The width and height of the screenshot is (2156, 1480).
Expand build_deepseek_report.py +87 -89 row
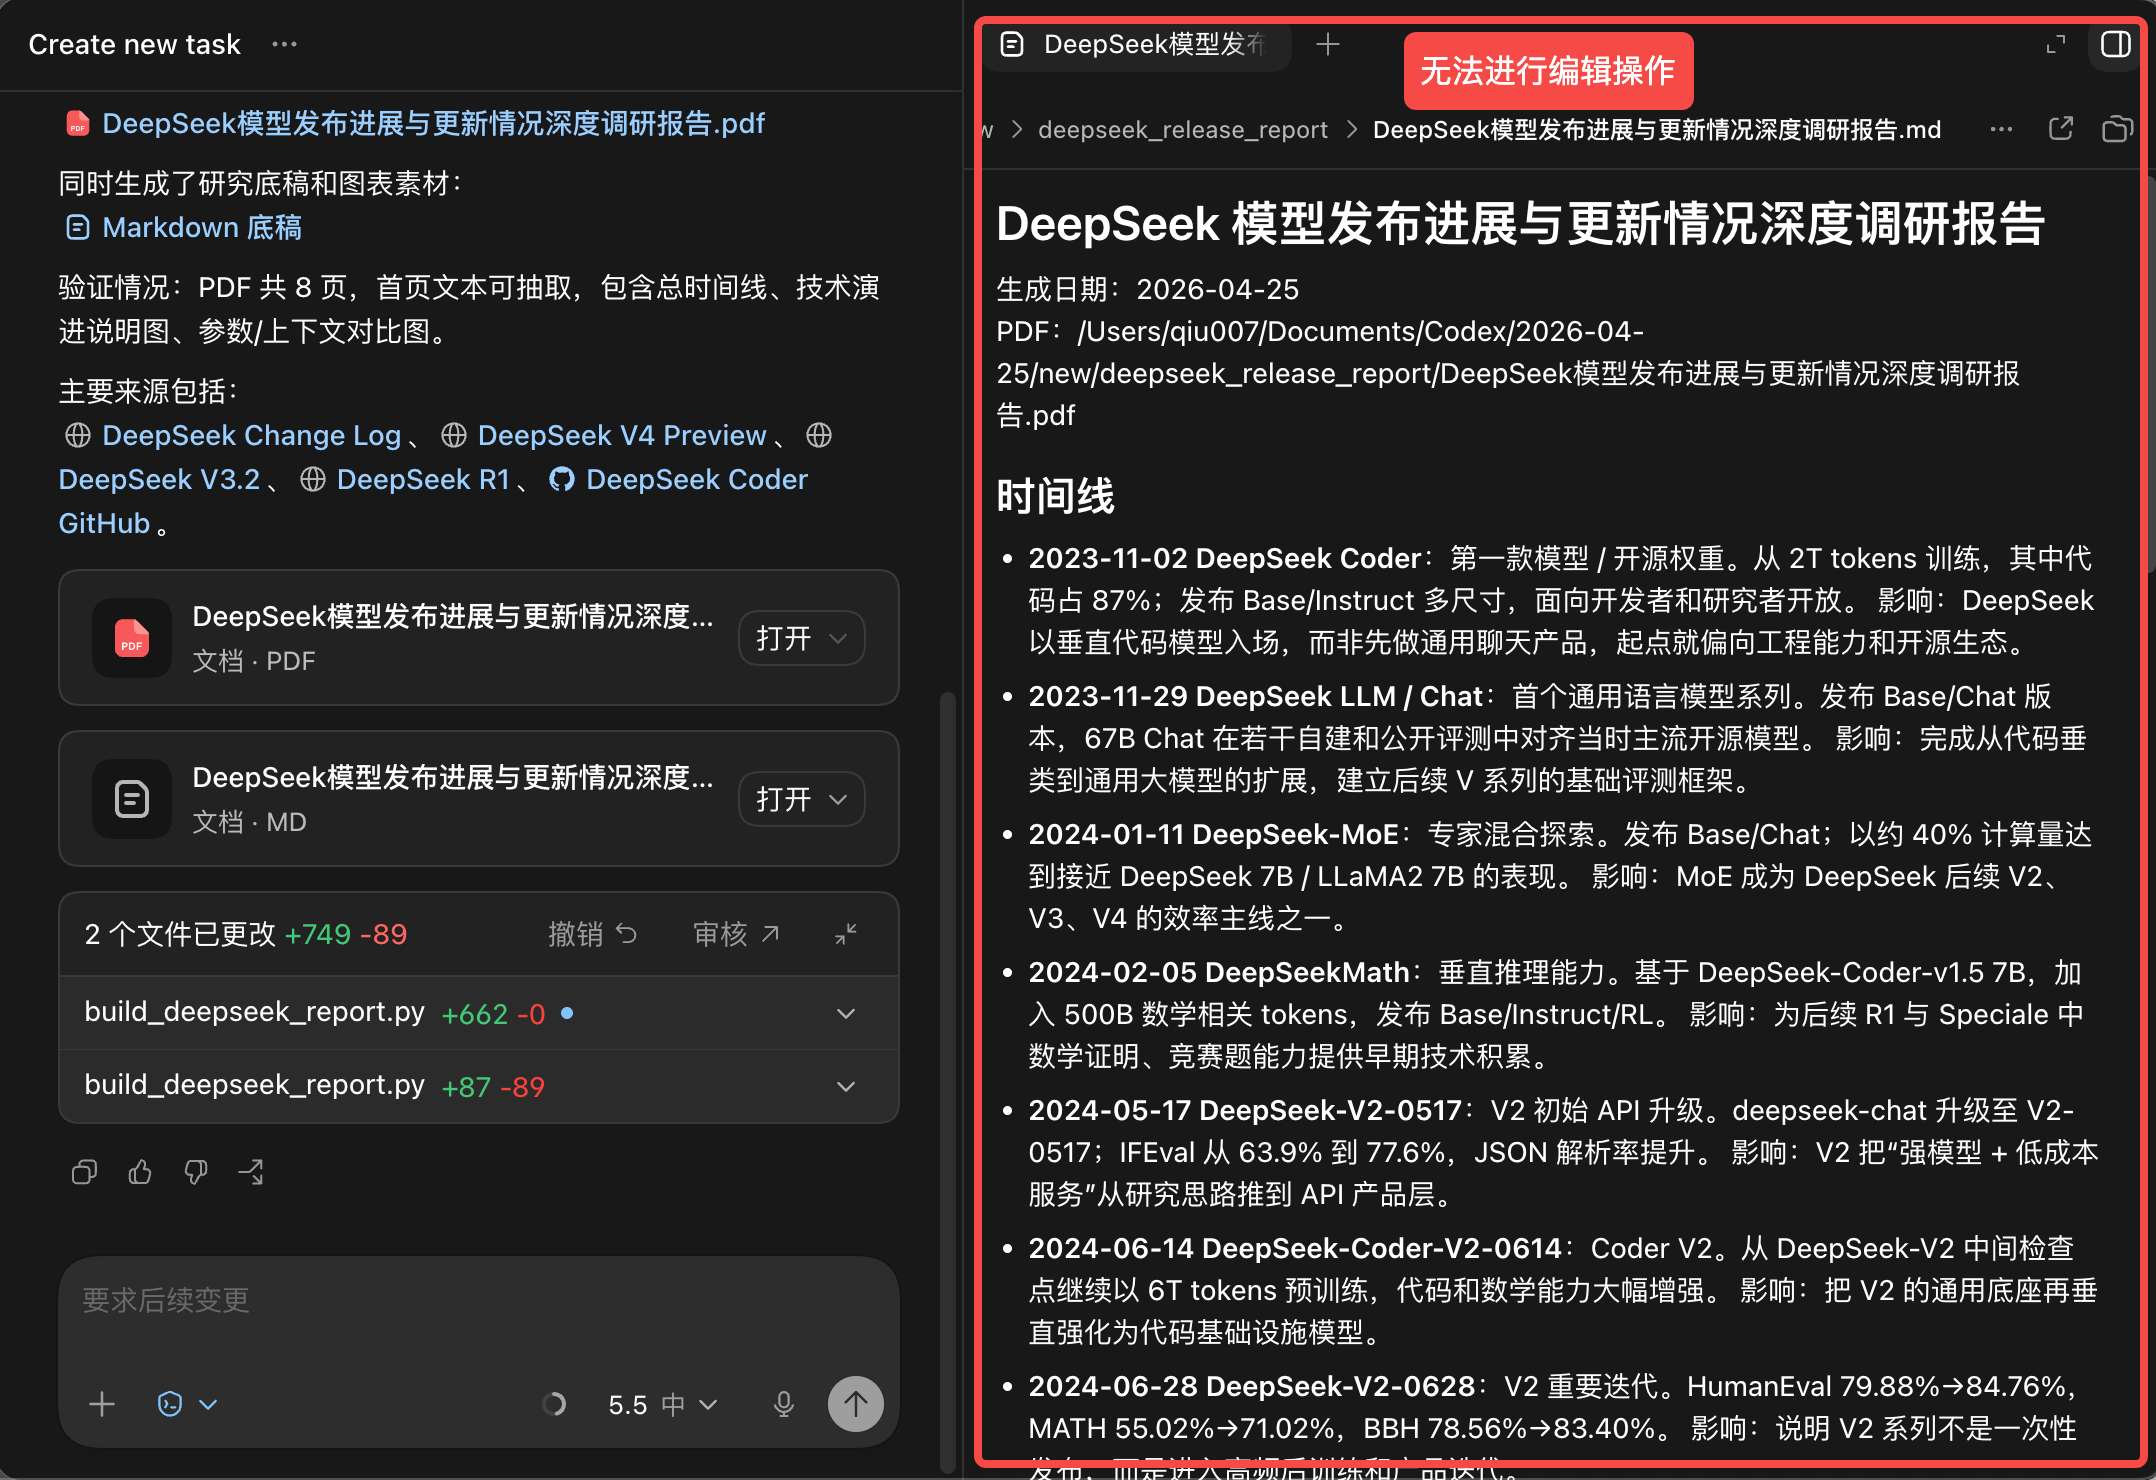click(479, 1086)
